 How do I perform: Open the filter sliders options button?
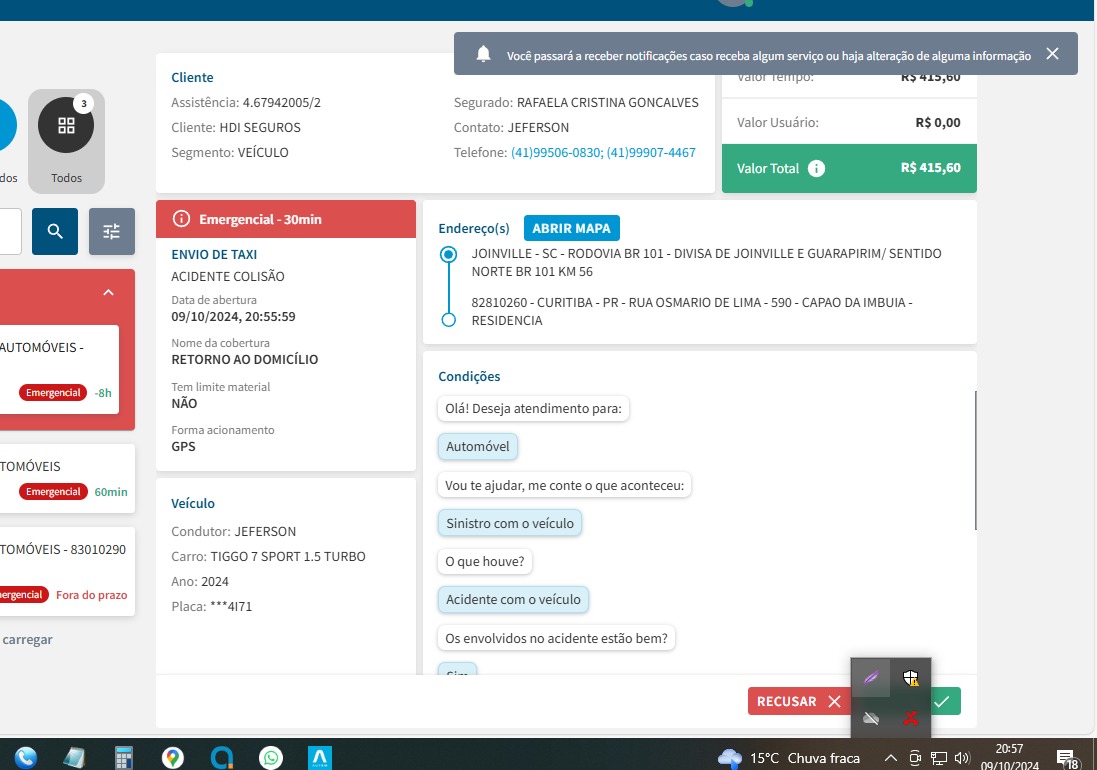(112, 231)
